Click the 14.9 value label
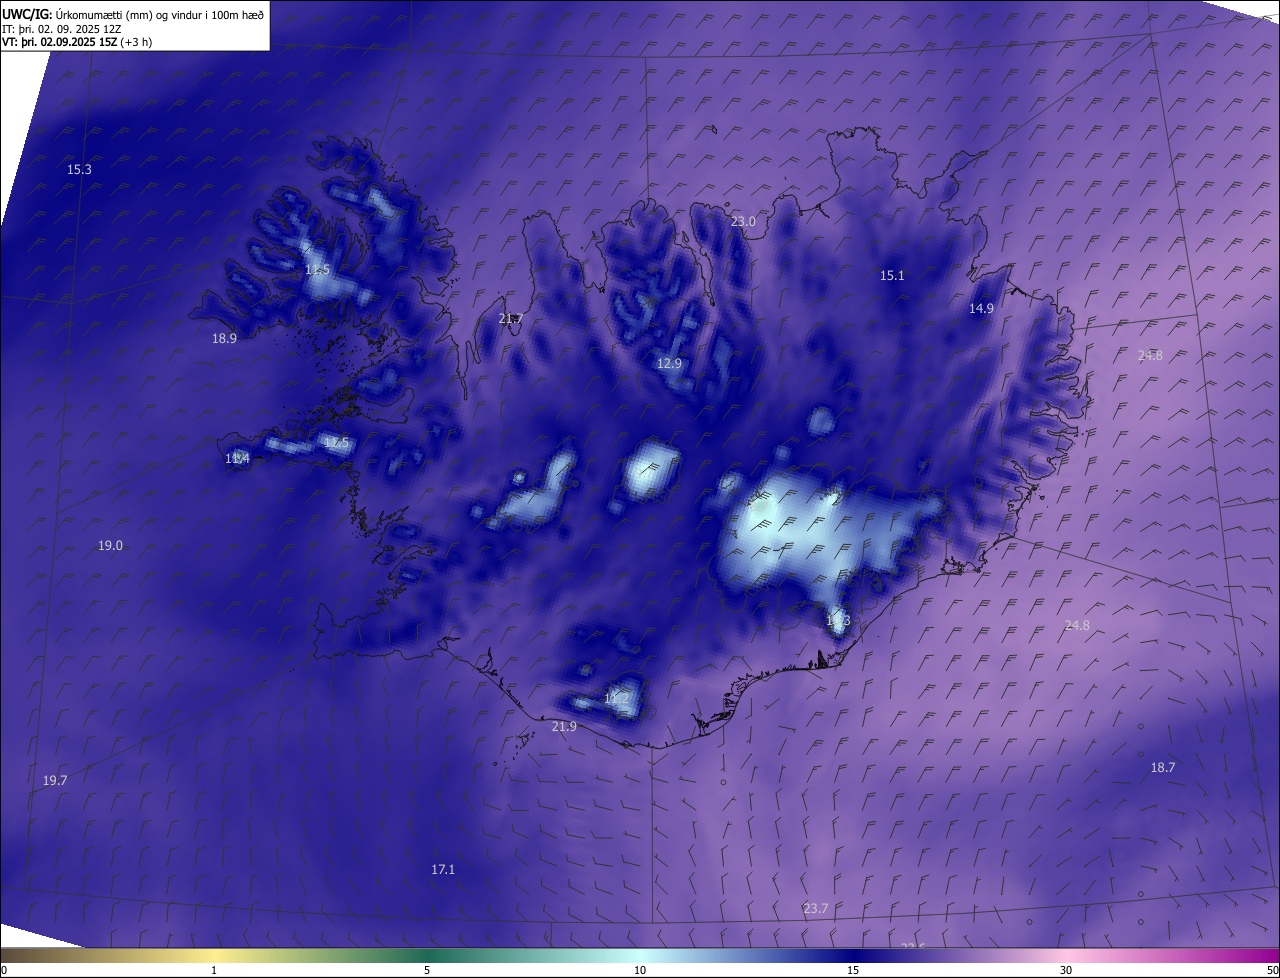 click(x=981, y=309)
